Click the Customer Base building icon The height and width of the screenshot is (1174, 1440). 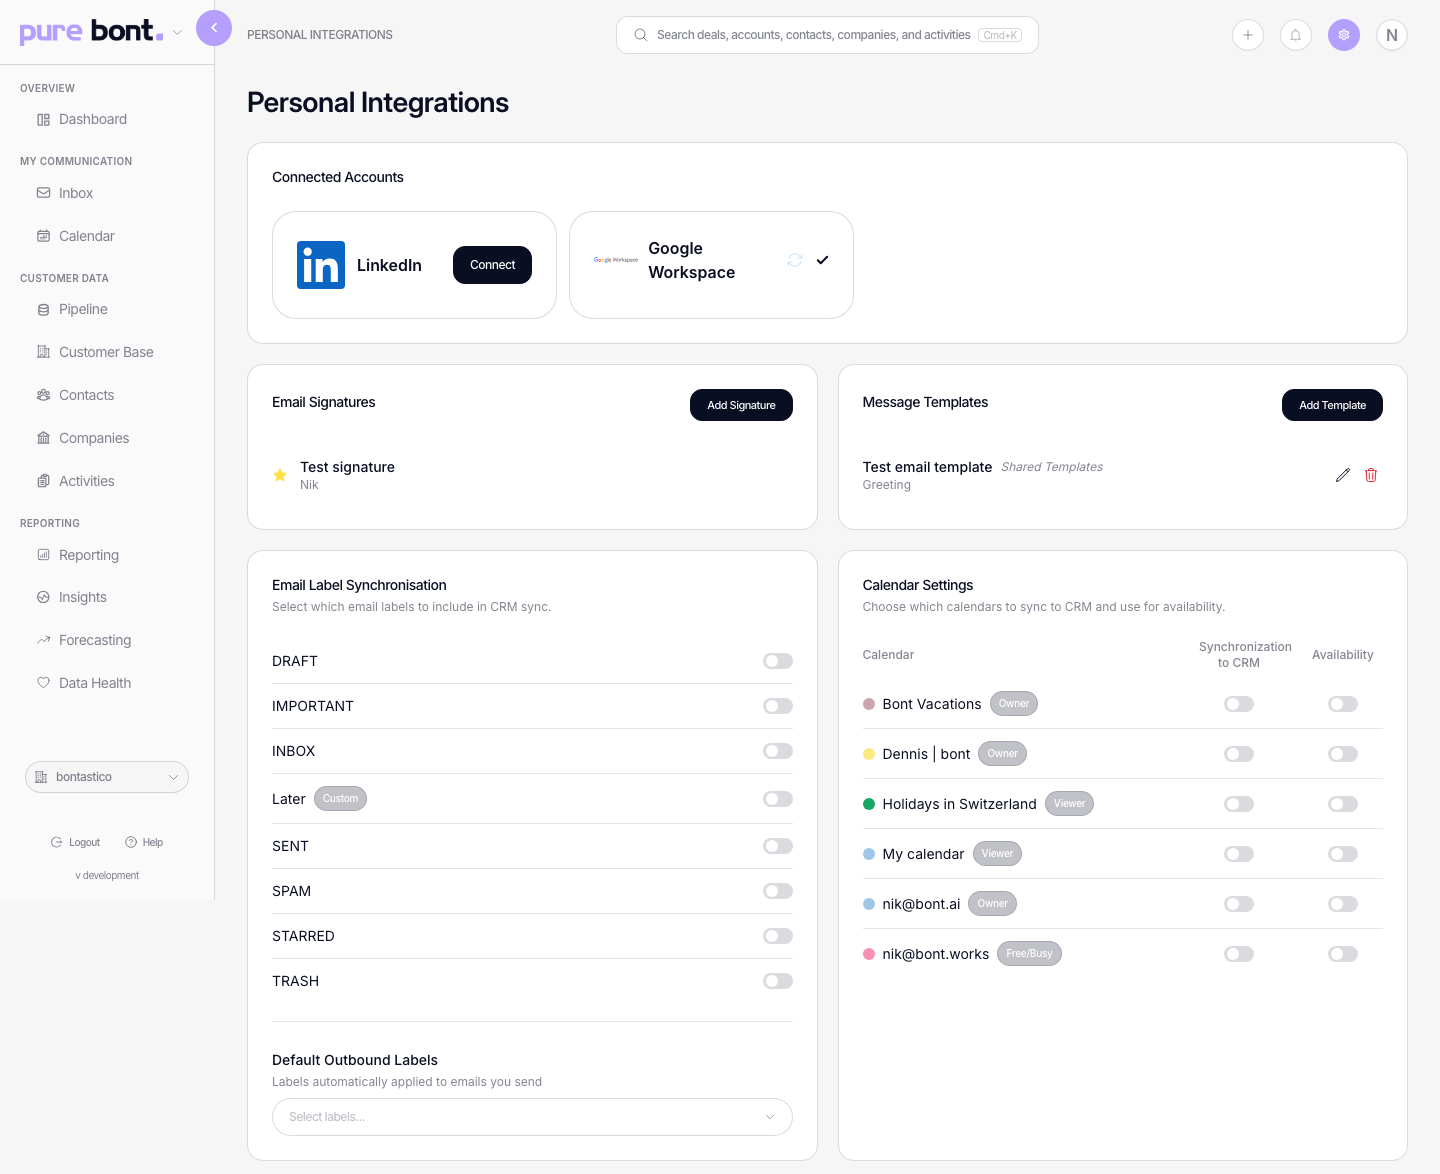pyautogui.click(x=43, y=352)
